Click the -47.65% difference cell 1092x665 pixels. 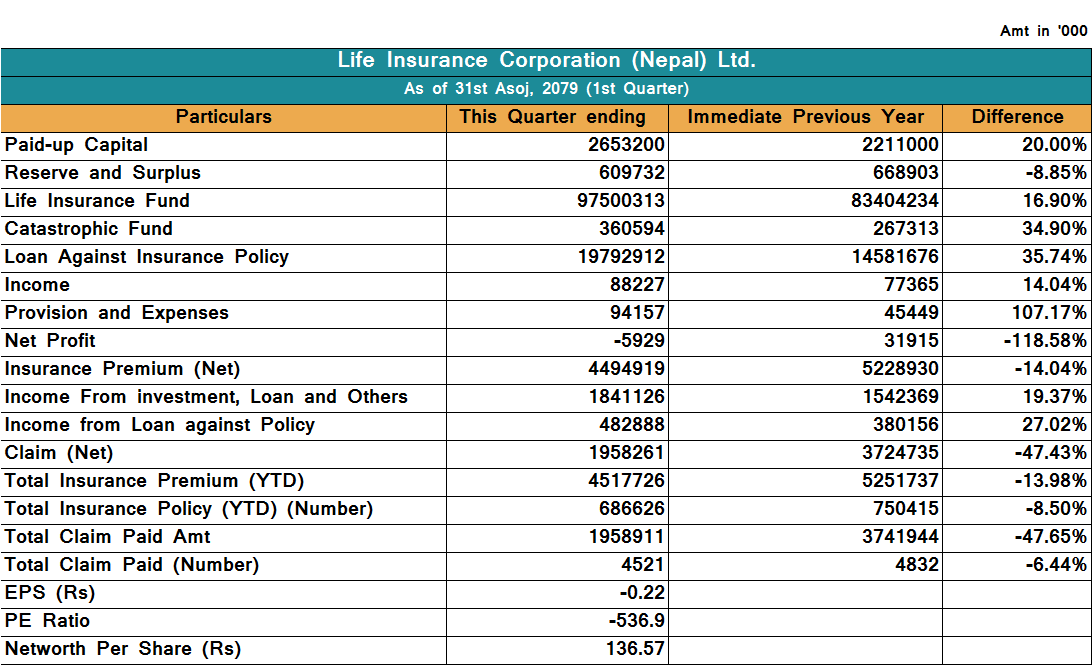[1051, 537]
